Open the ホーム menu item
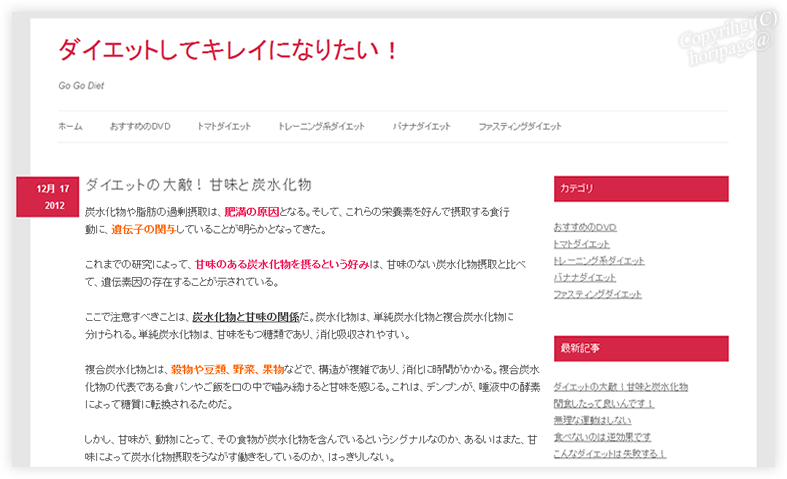The image size is (787, 479). [70, 127]
